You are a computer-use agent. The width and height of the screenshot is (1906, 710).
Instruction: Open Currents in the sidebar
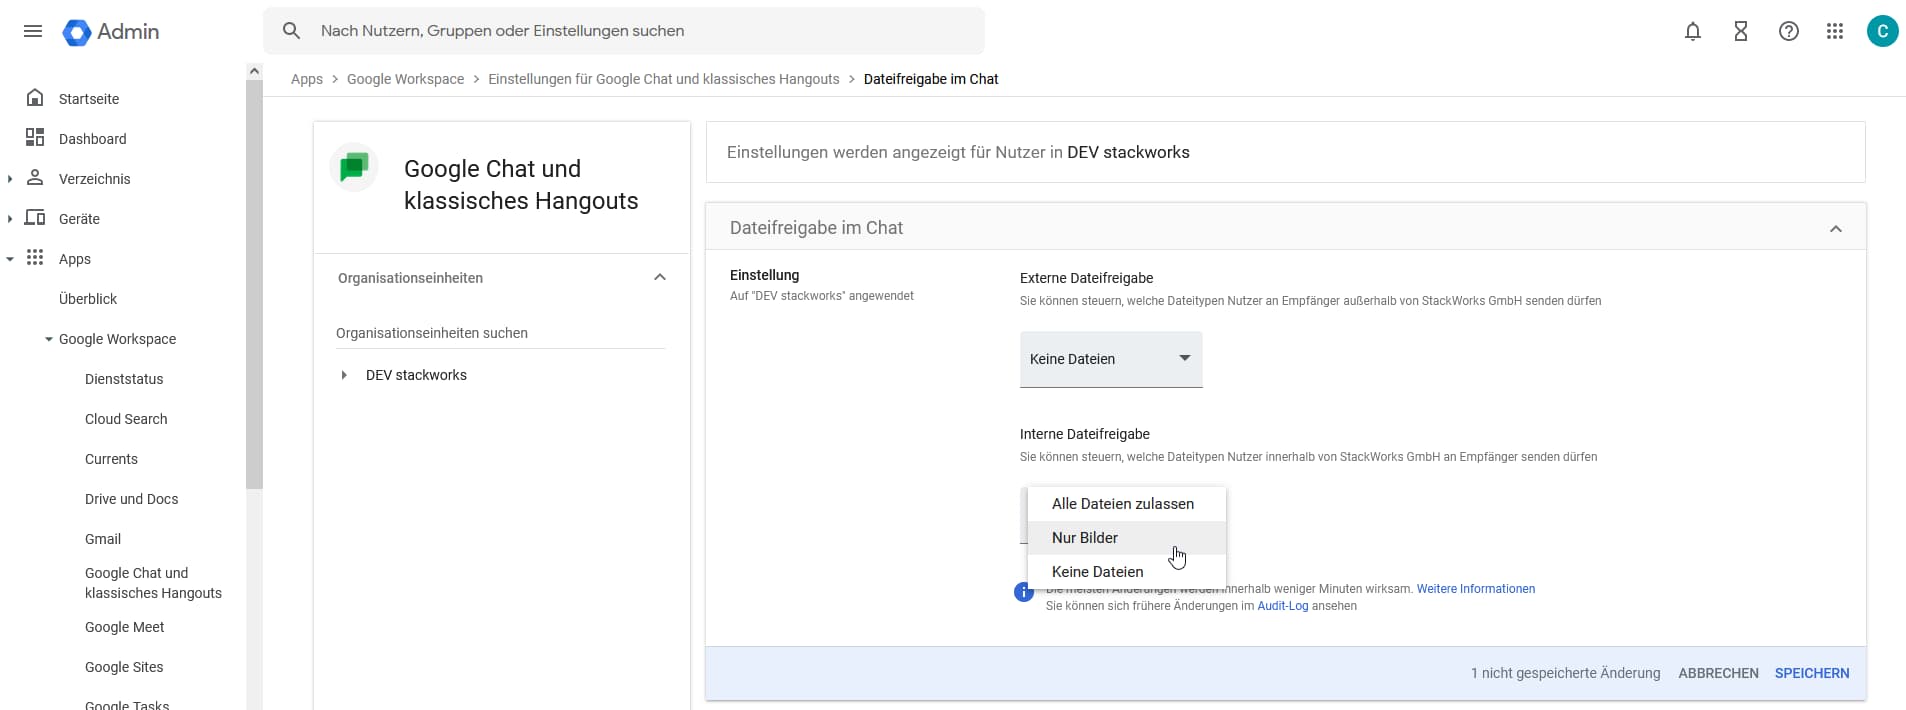click(111, 459)
